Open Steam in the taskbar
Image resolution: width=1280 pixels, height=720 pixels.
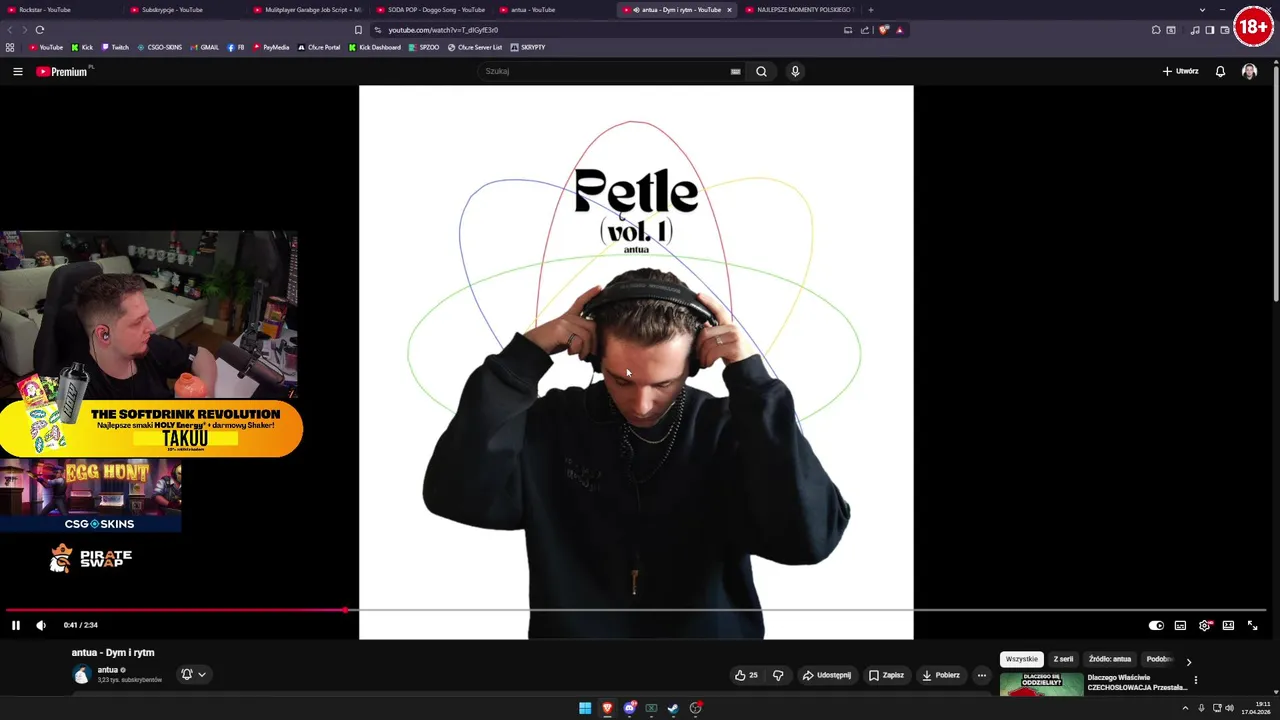tap(673, 708)
